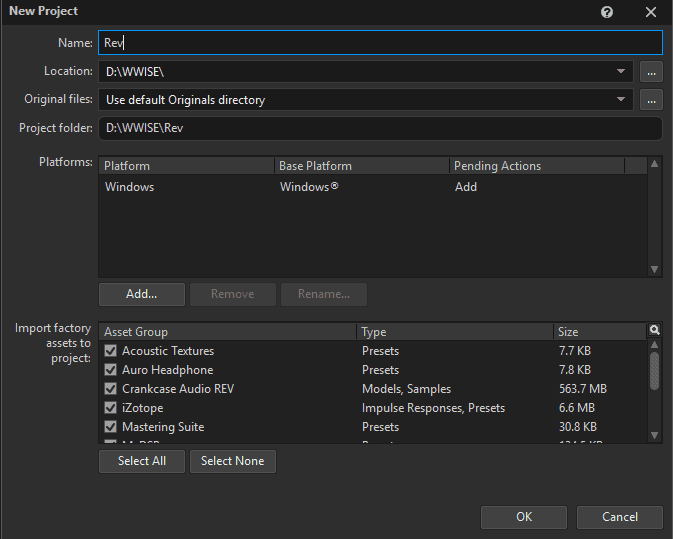Sort by Asset Group column header
The width and height of the screenshot is (673, 539).
tap(227, 332)
